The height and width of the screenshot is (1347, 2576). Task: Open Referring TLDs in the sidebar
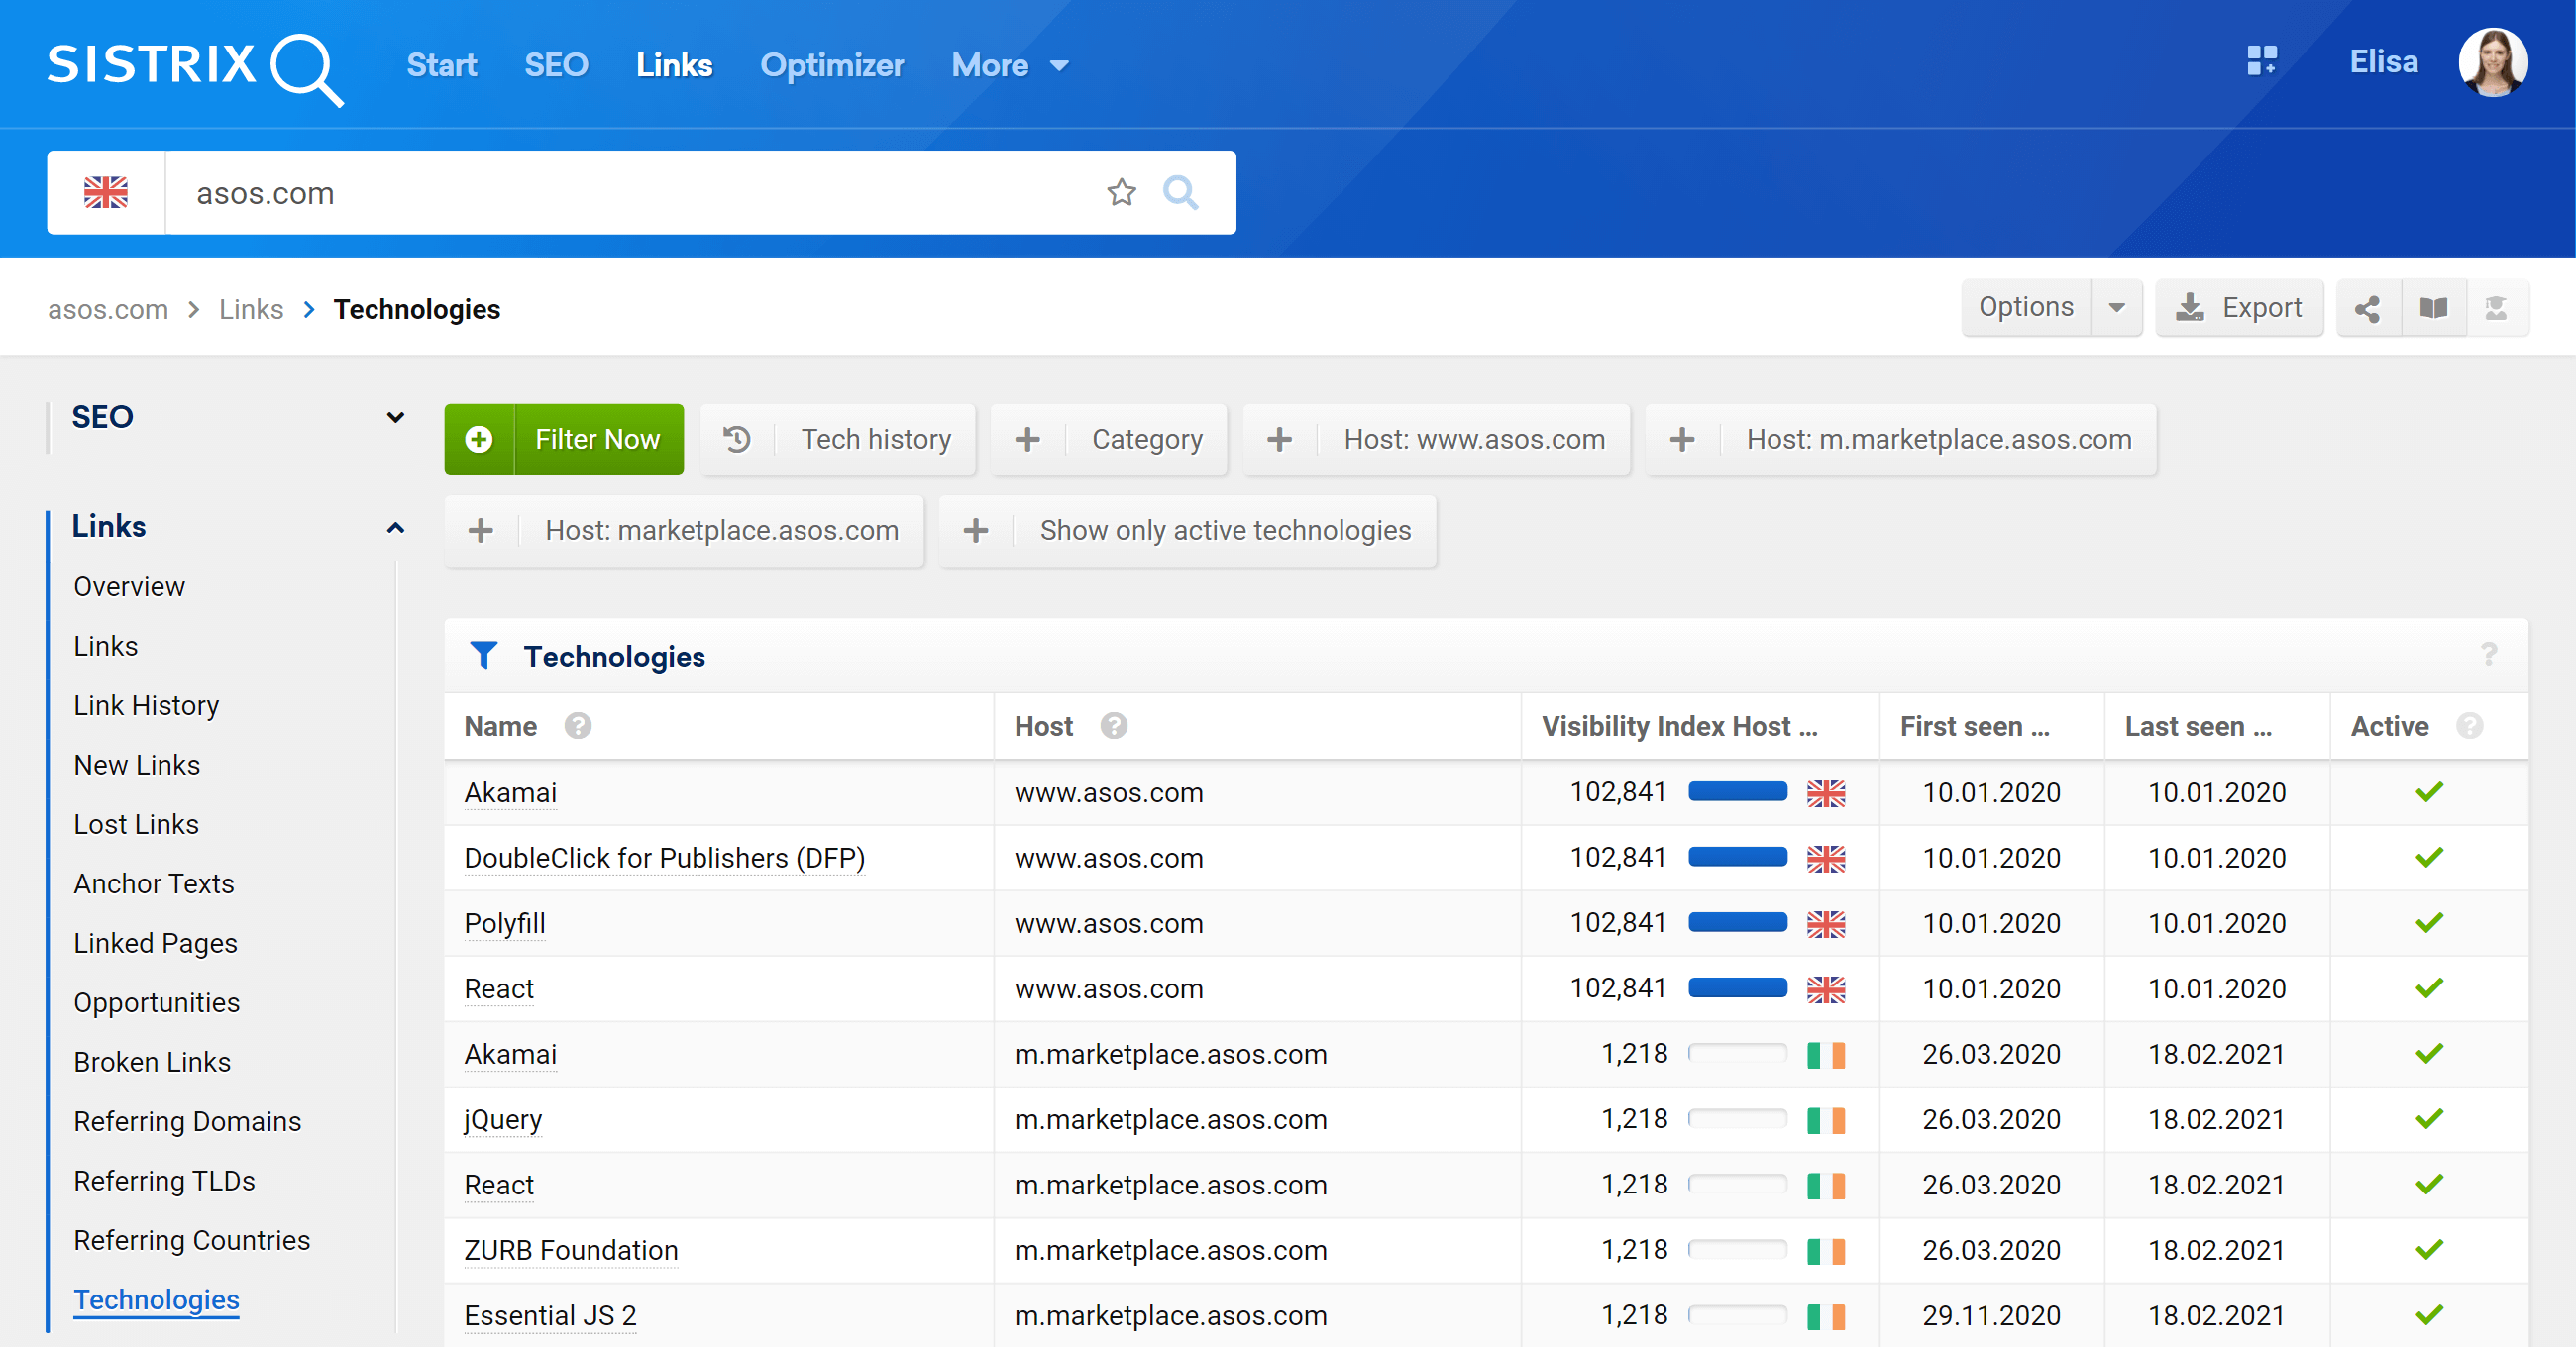[164, 1181]
